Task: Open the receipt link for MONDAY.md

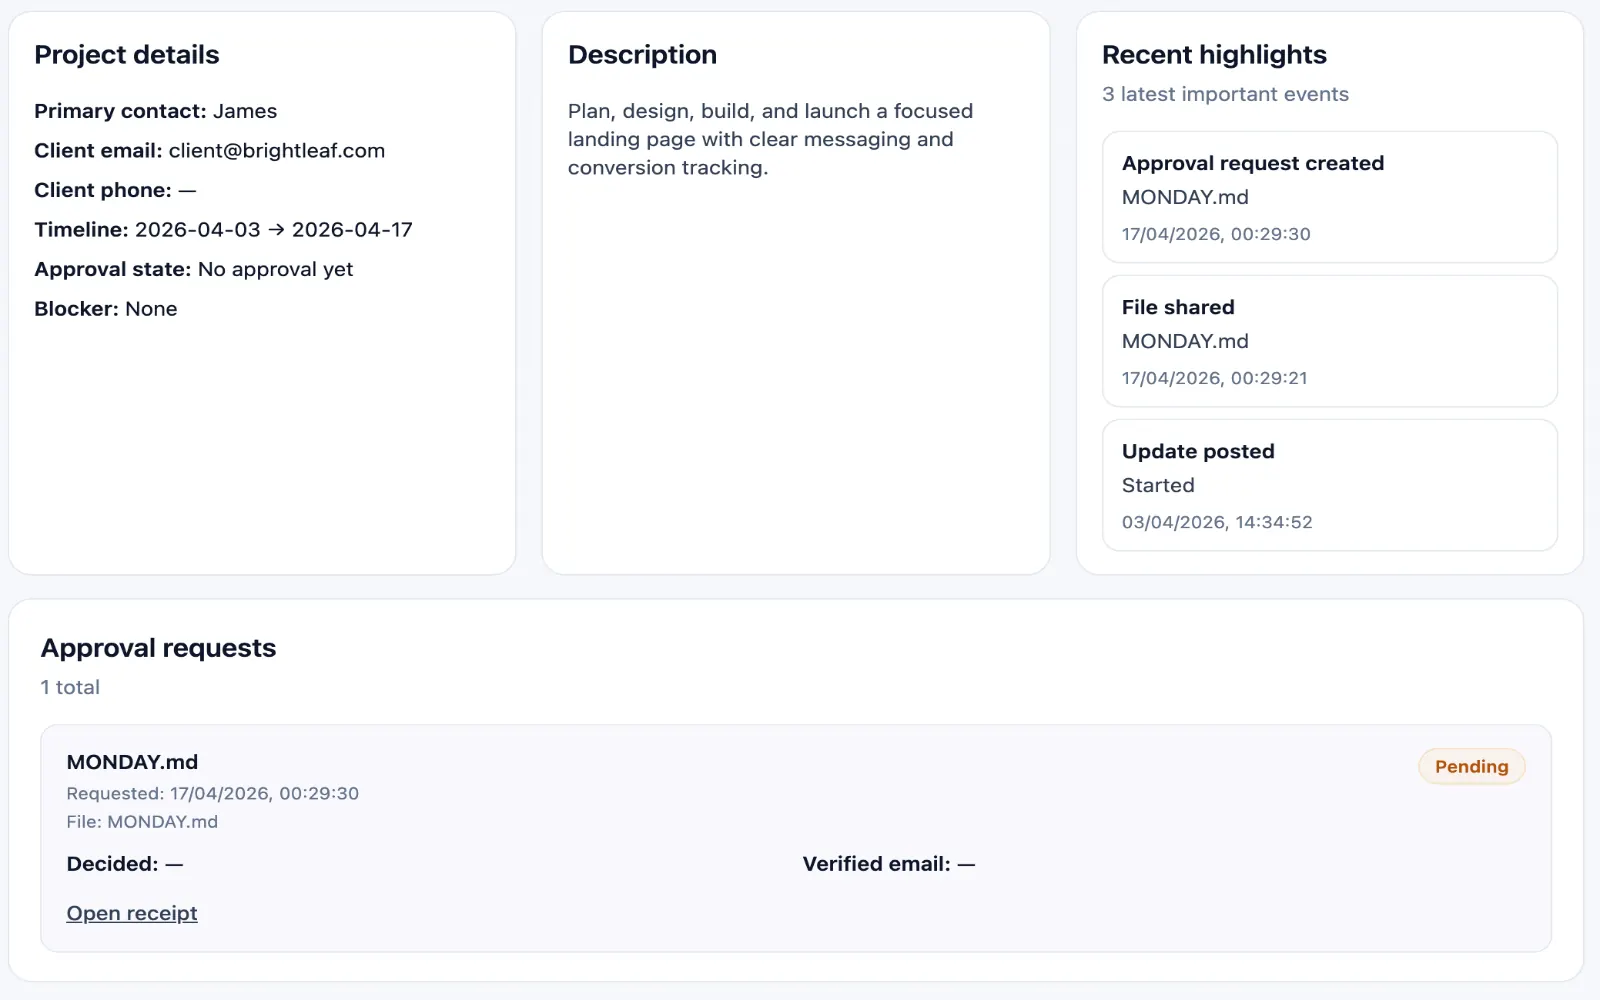Action: pyautogui.click(x=132, y=913)
